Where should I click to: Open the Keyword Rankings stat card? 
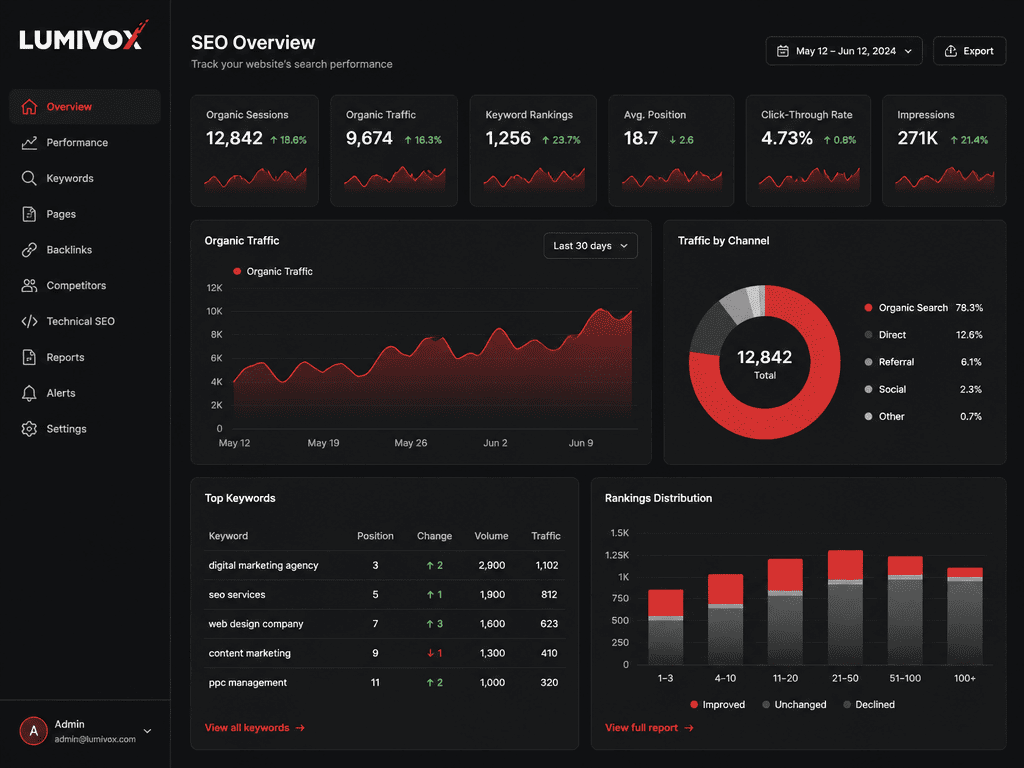tap(533, 151)
